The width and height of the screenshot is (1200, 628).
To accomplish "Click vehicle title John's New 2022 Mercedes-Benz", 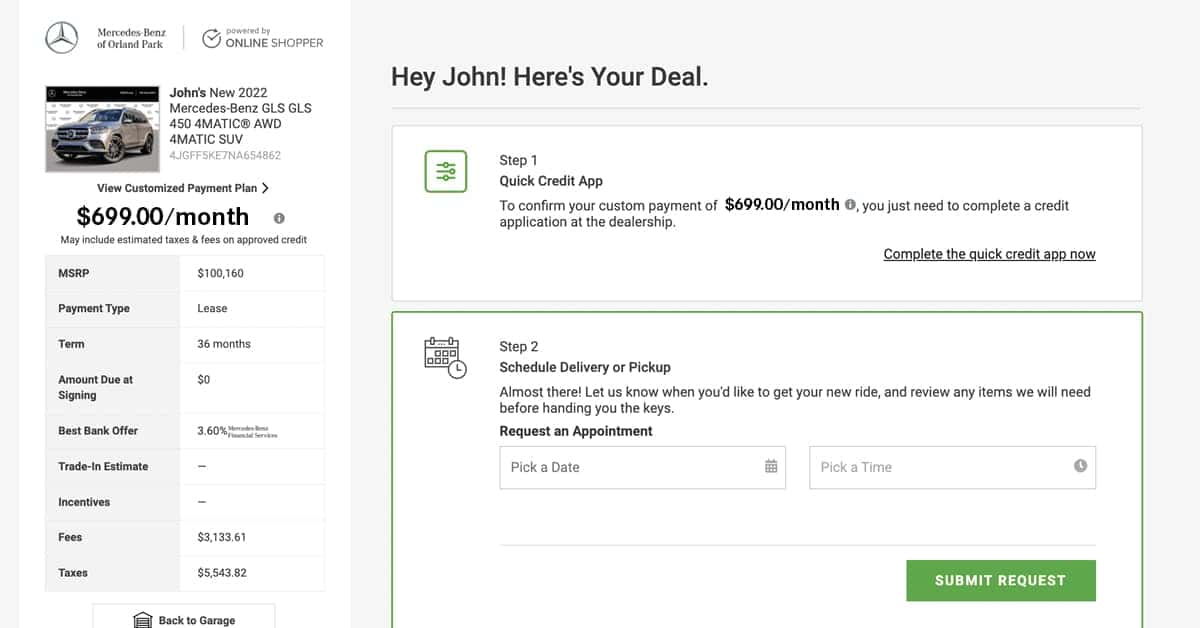I will [x=241, y=116].
